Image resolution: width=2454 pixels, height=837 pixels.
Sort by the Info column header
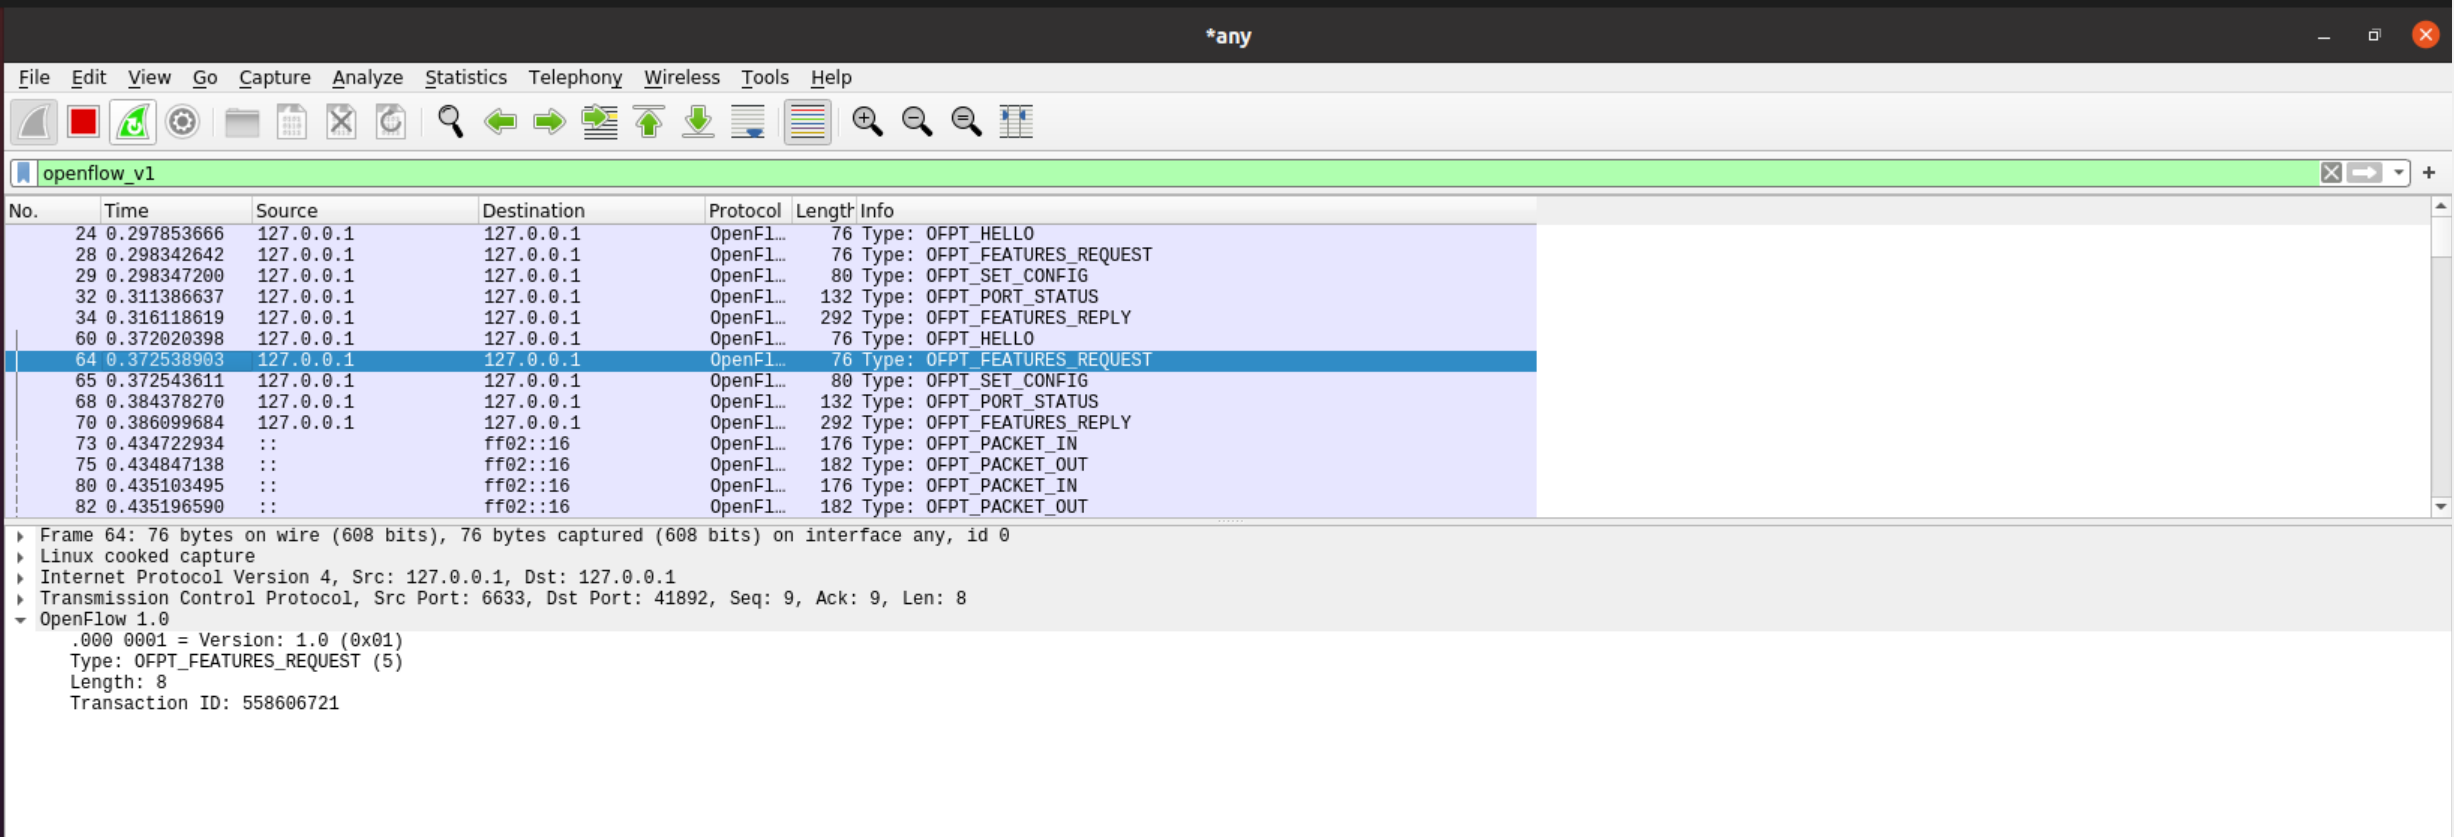coord(1196,211)
